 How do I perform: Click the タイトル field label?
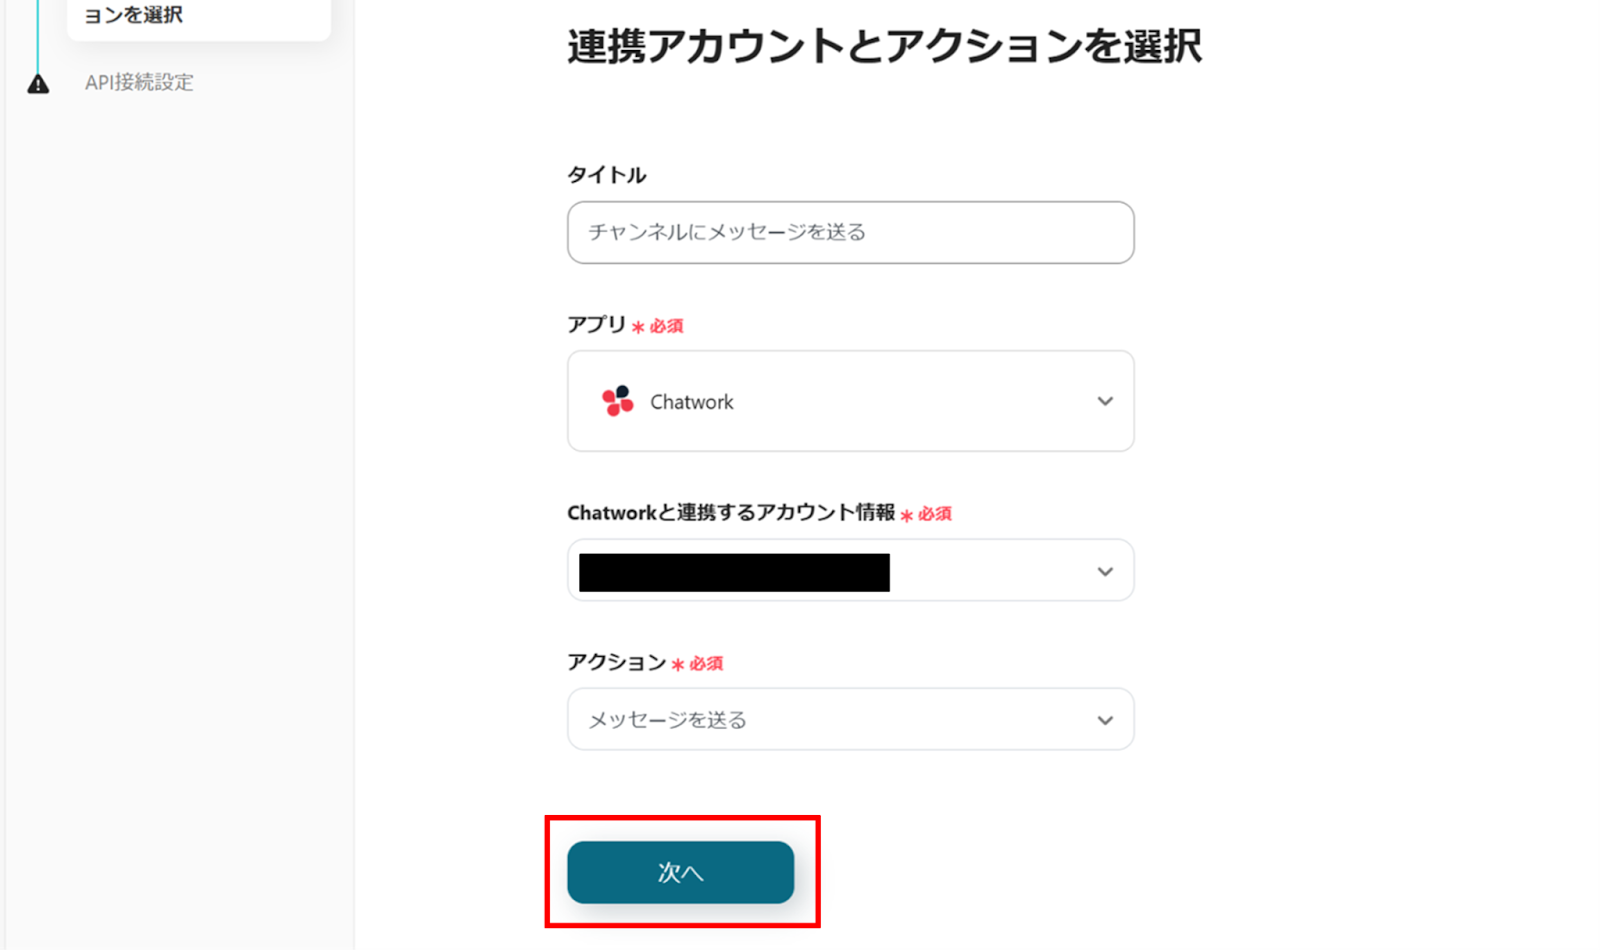606,175
